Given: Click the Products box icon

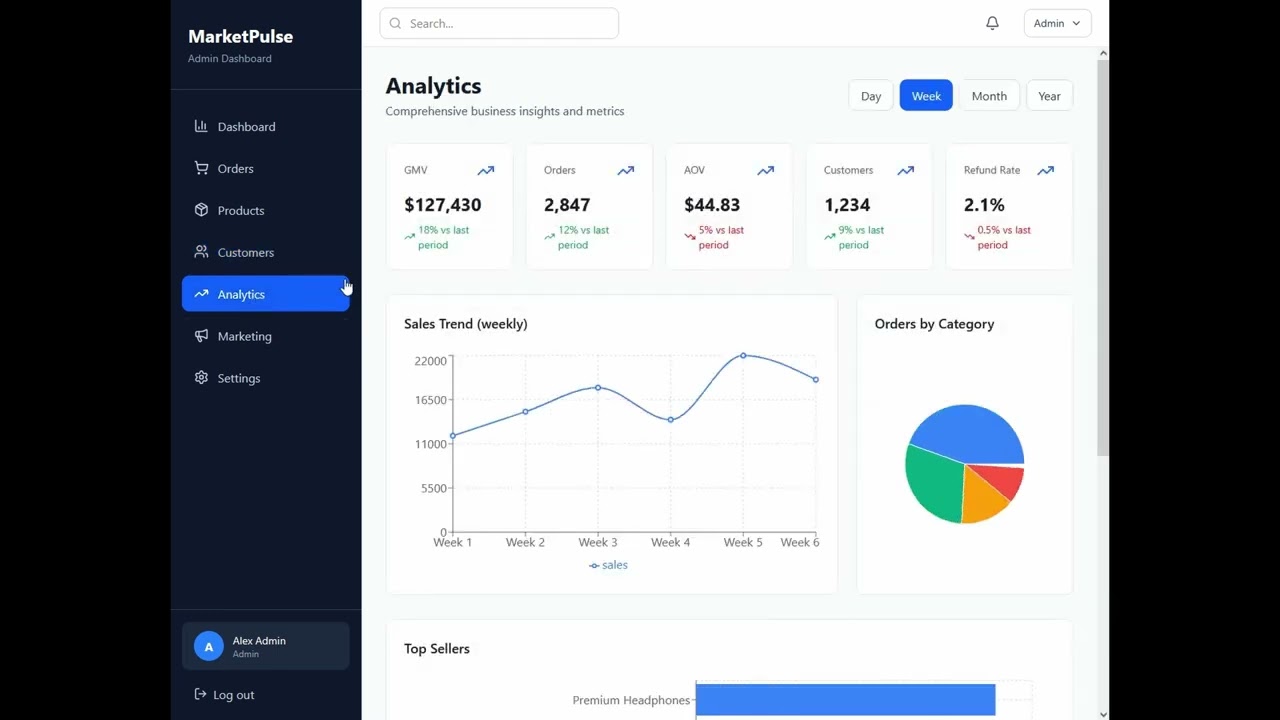Looking at the screenshot, I should tap(201, 210).
